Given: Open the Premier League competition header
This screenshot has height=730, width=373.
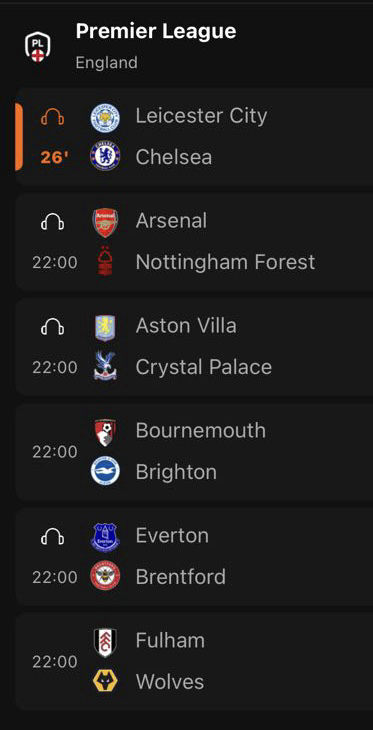Looking at the screenshot, I should point(186,46).
